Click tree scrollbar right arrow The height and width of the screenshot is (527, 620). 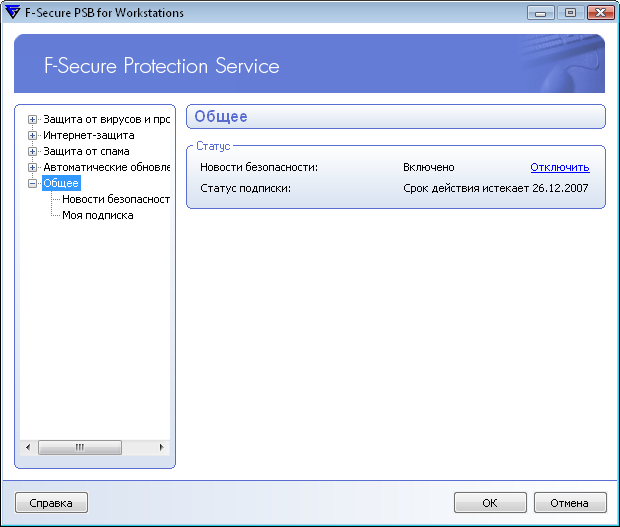[161, 448]
